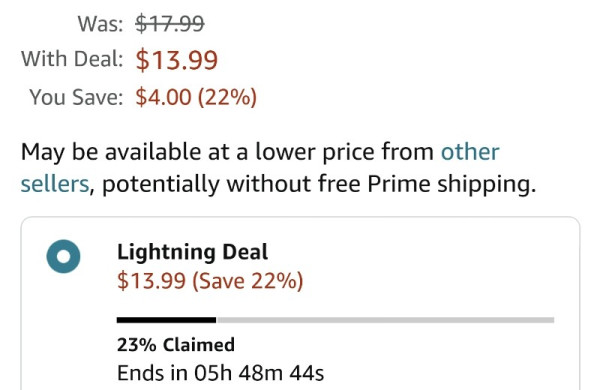Open the "other" link on first line
Screen dimensions: 600x390
[x=470, y=152]
